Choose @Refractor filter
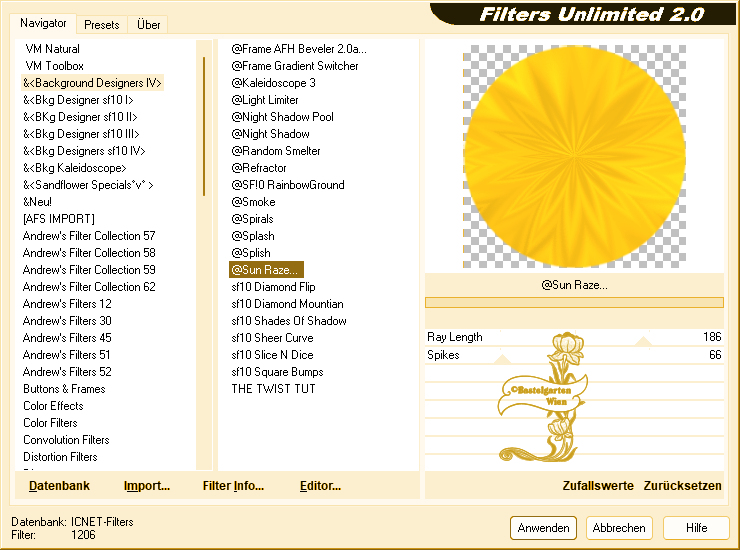The width and height of the screenshot is (740, 550). 259,168
